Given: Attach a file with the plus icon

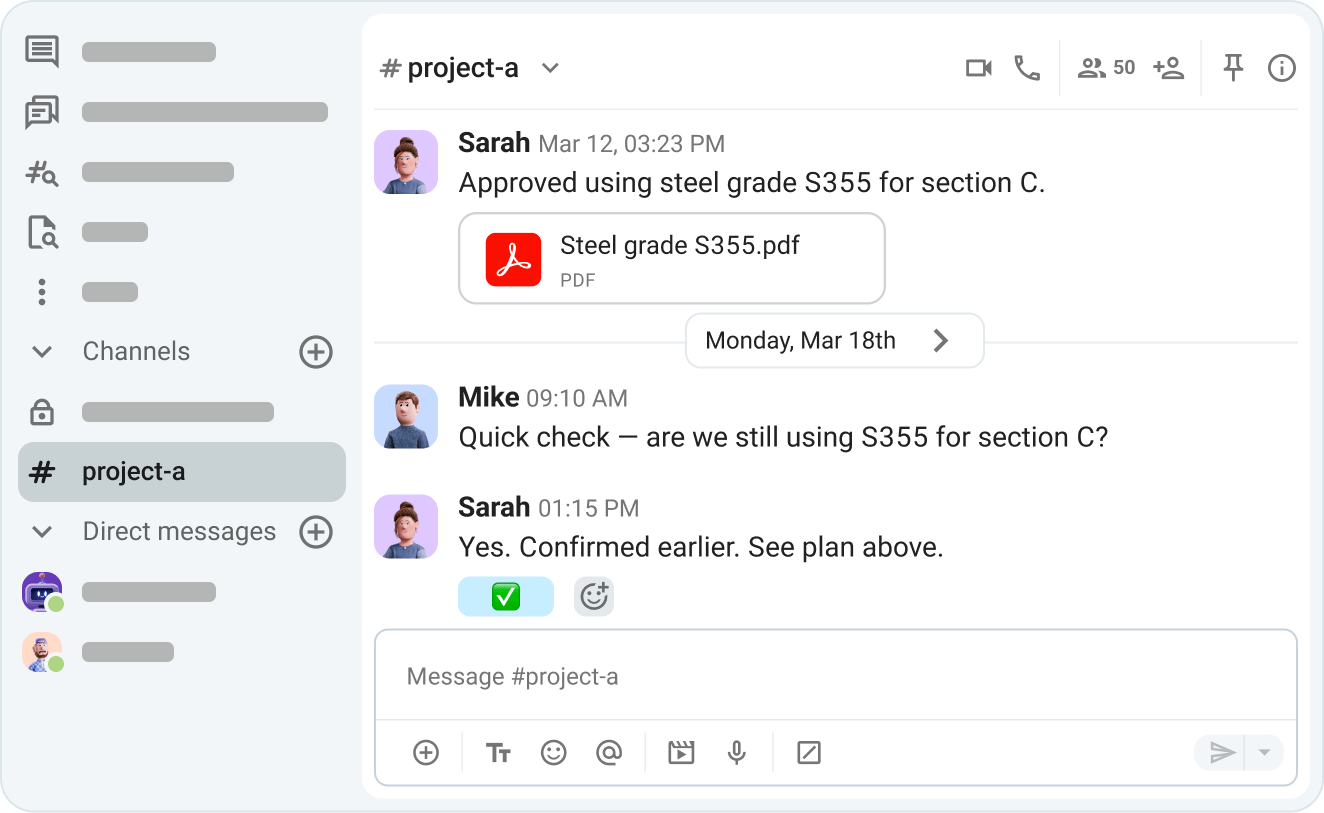Looking at the screenshot, I should pyautogui.click(x=426, y=752).
